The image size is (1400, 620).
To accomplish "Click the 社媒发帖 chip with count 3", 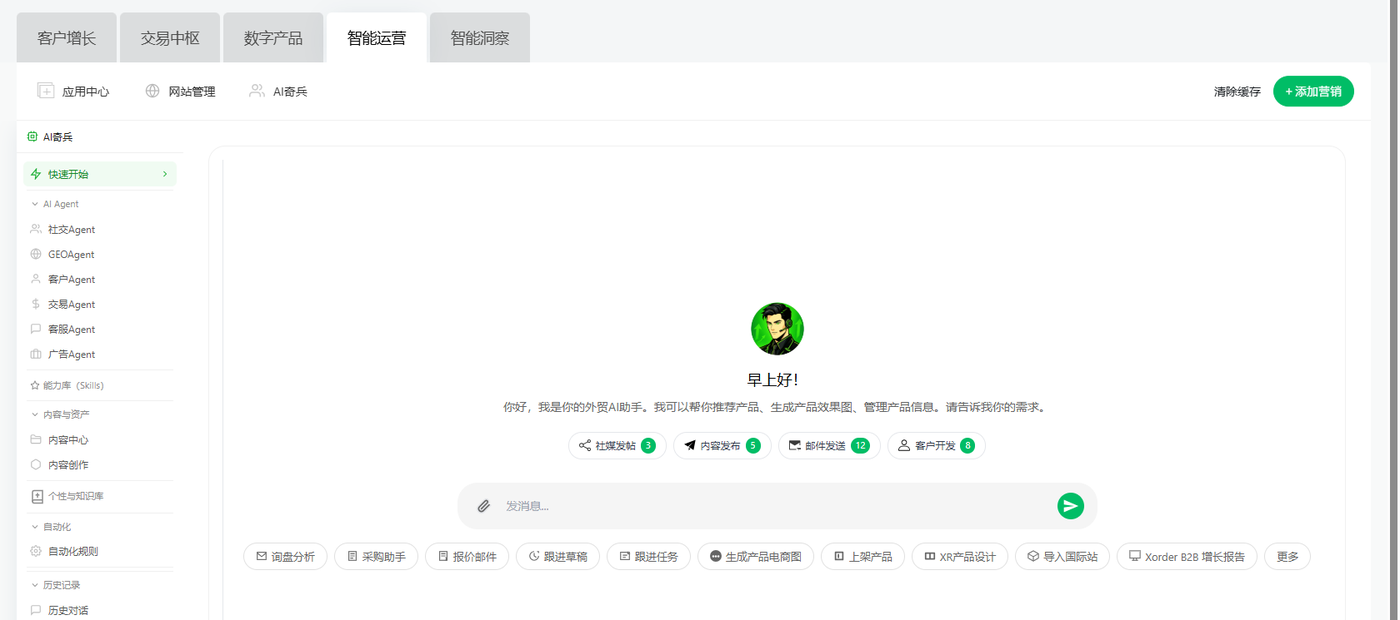I will click(617, 446).
